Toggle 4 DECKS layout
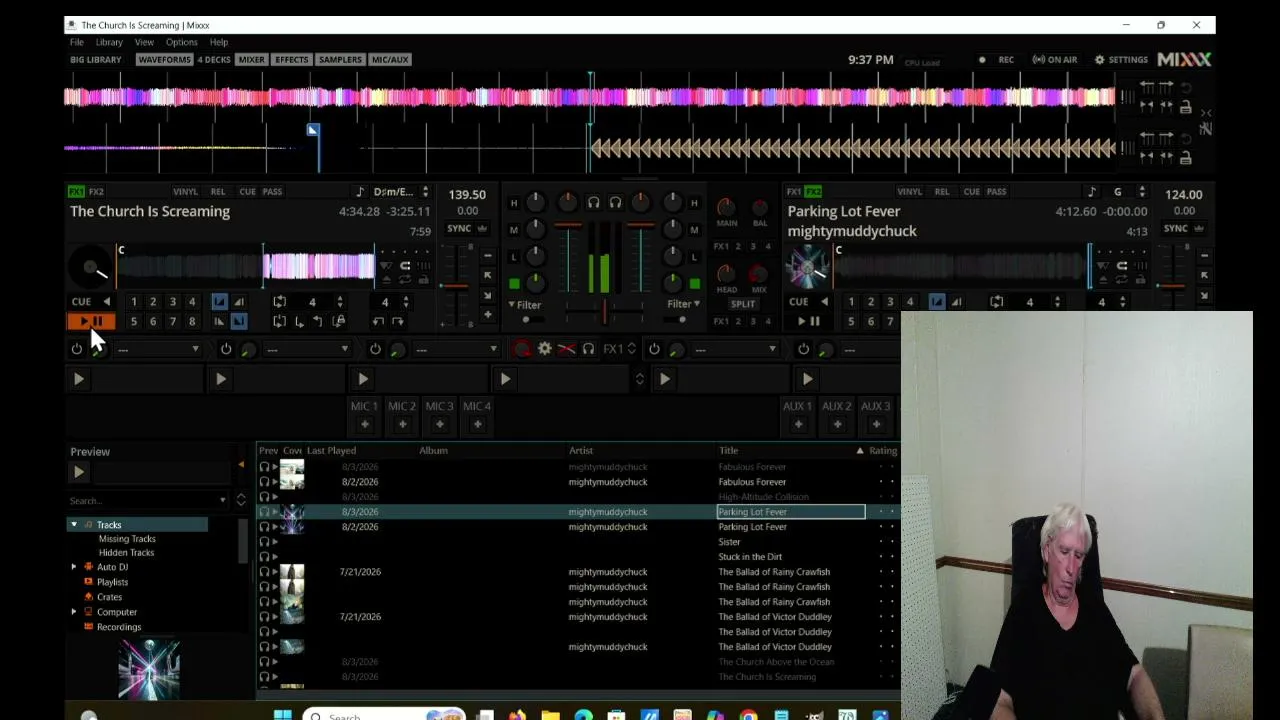This screenshot has width=1280, height=720. [x=214, y=60]
